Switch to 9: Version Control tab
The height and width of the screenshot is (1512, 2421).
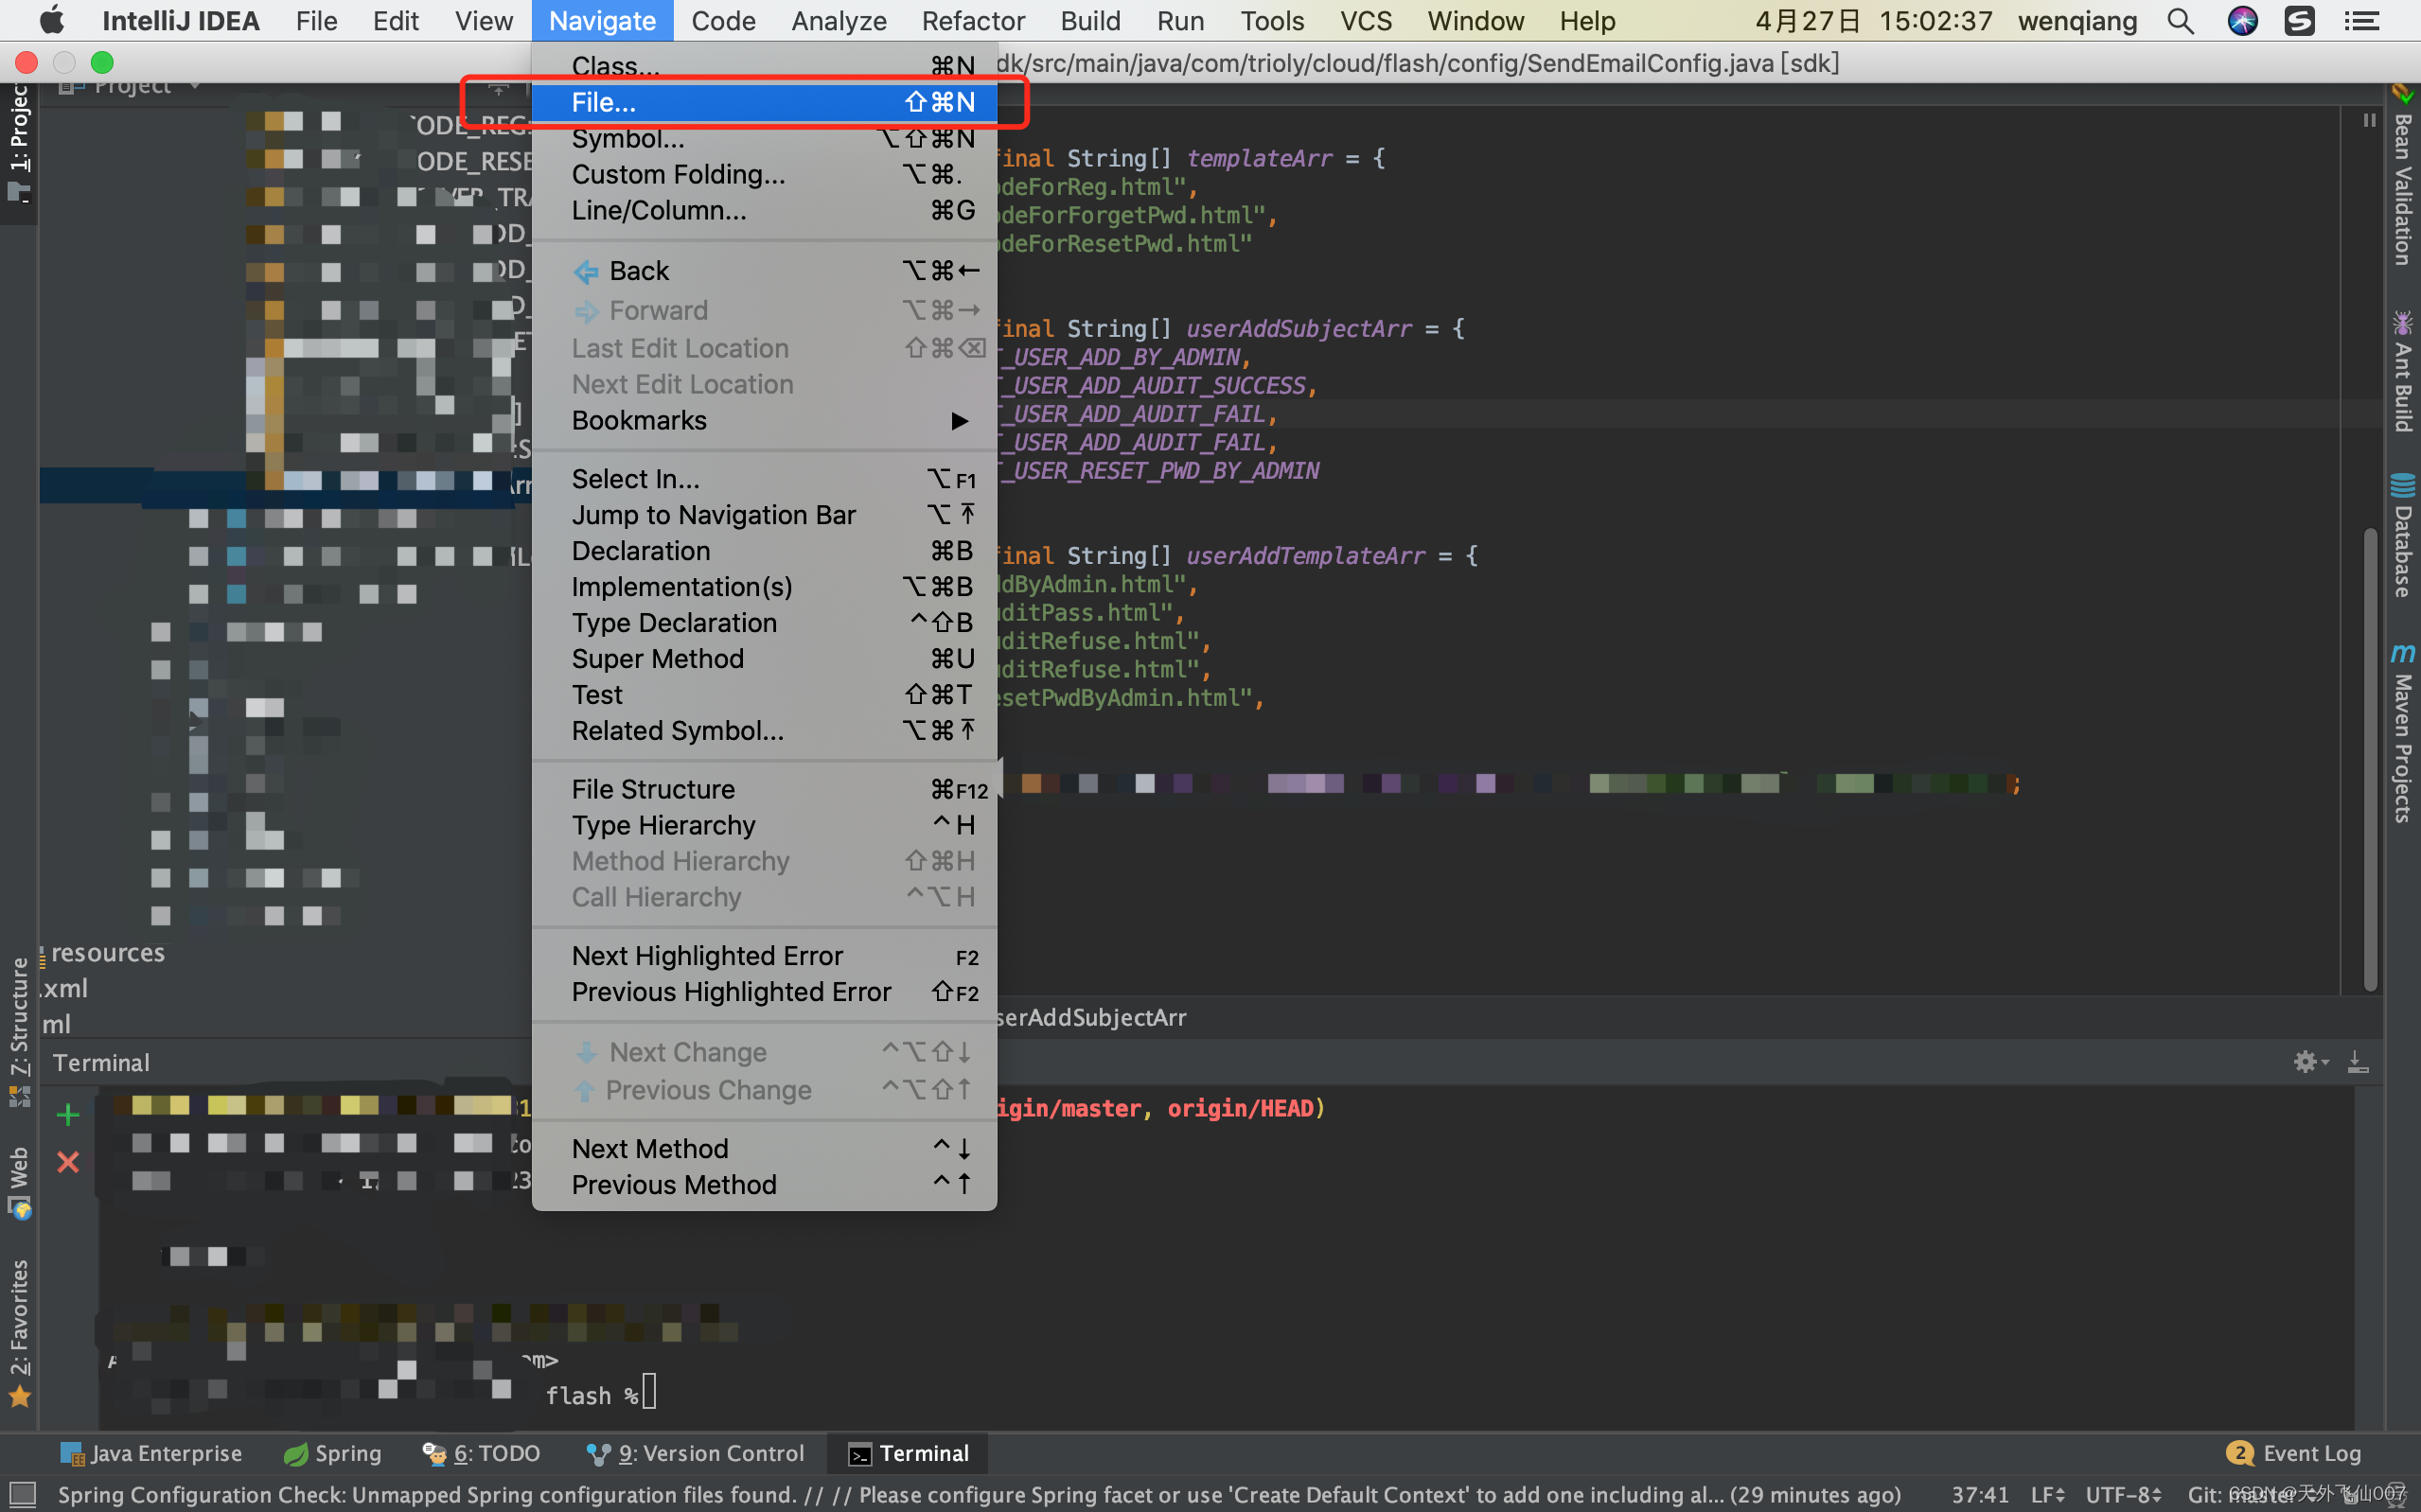tap(696, 1453)
